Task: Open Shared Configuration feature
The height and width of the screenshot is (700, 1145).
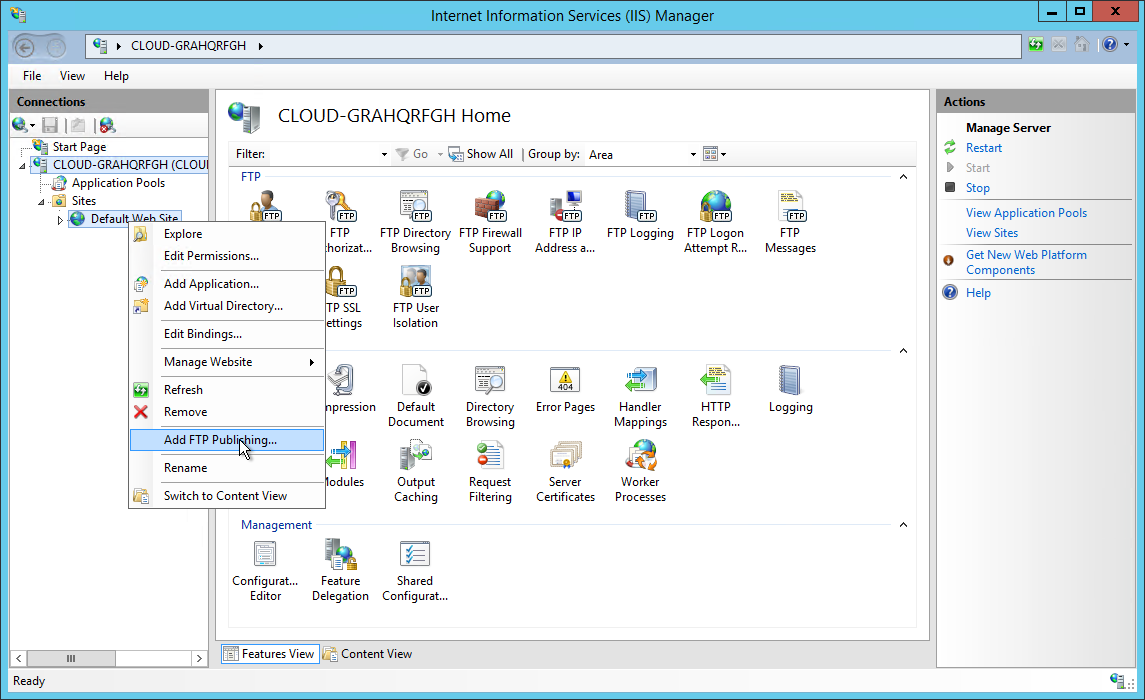Action: 415,571
